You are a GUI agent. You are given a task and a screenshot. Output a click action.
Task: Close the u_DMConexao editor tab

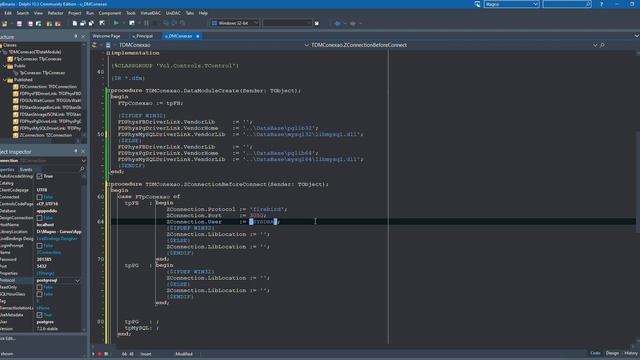pyautogui.click(x=198, y=36)
